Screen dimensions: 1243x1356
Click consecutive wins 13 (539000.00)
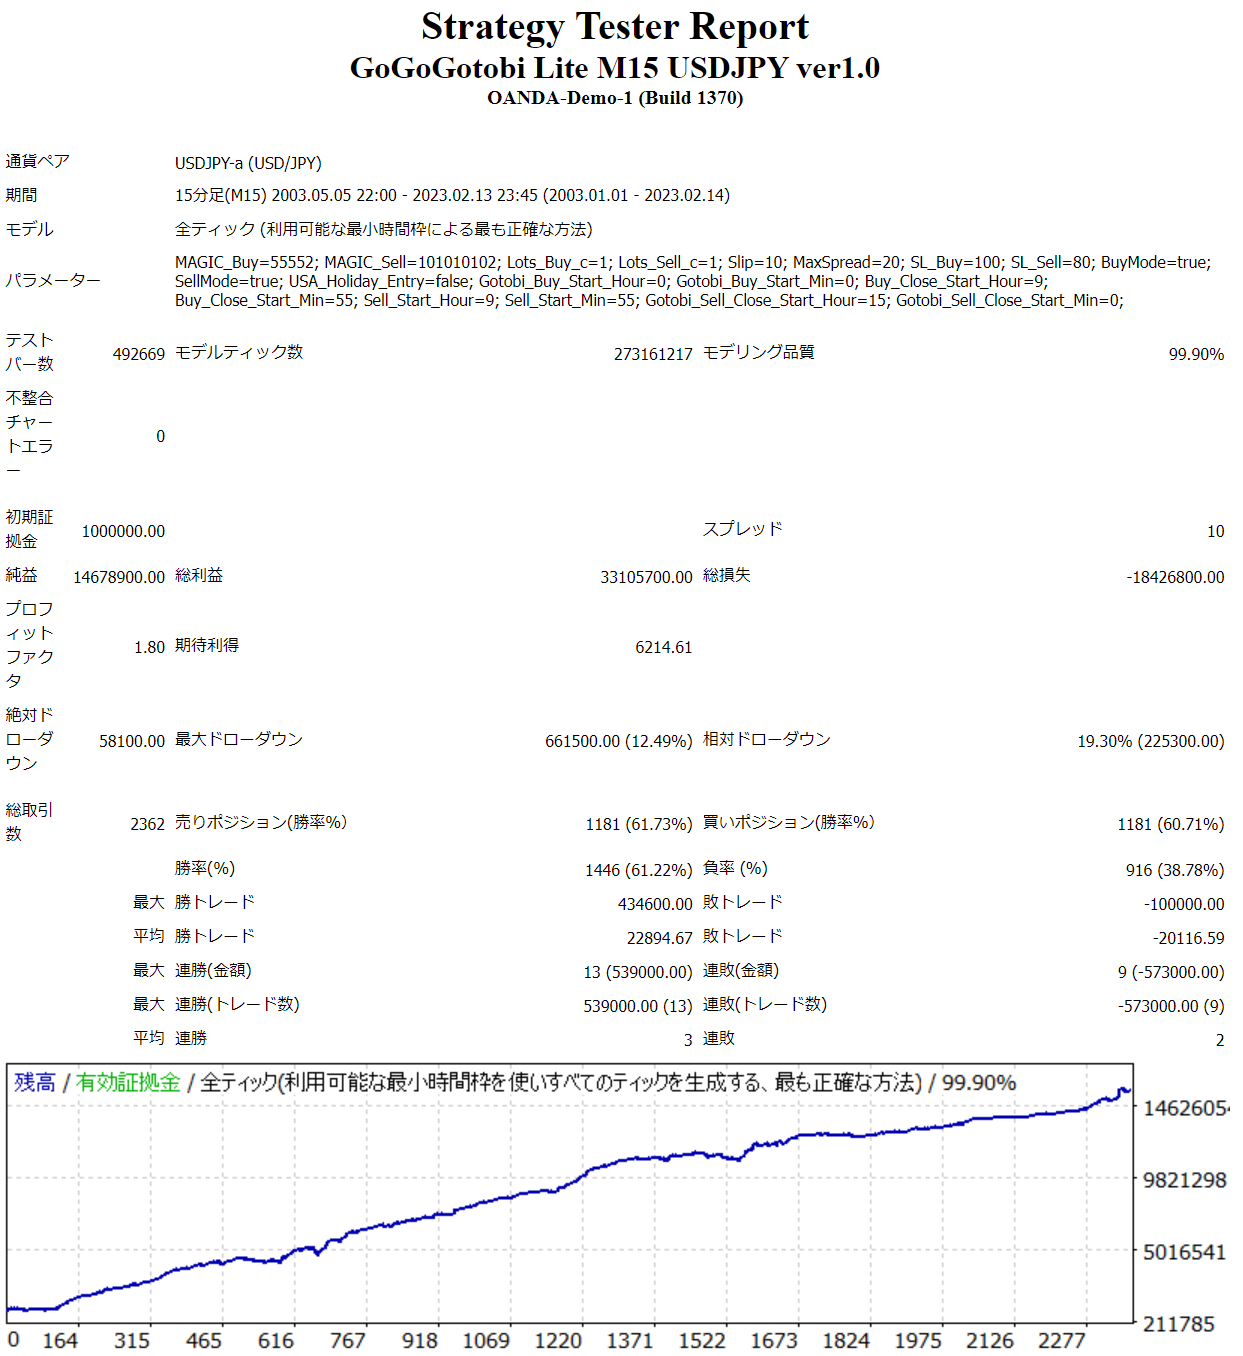tap(638, 972)
